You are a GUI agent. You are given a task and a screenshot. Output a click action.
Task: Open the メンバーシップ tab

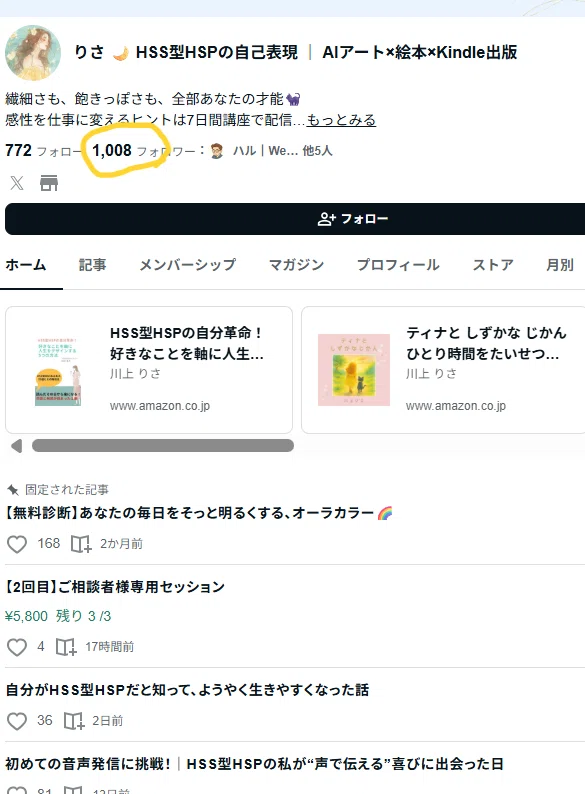coord(187,265)
